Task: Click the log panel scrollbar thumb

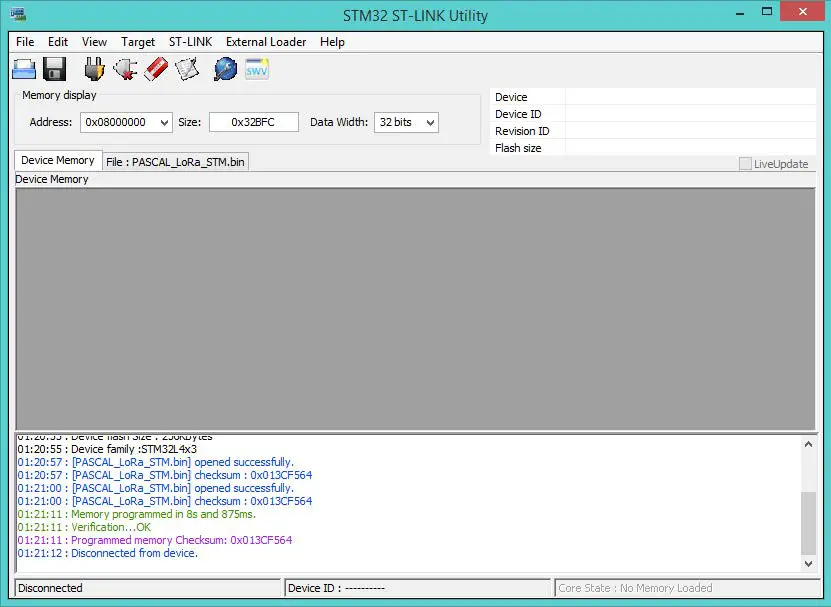Action: click(808, 523)
